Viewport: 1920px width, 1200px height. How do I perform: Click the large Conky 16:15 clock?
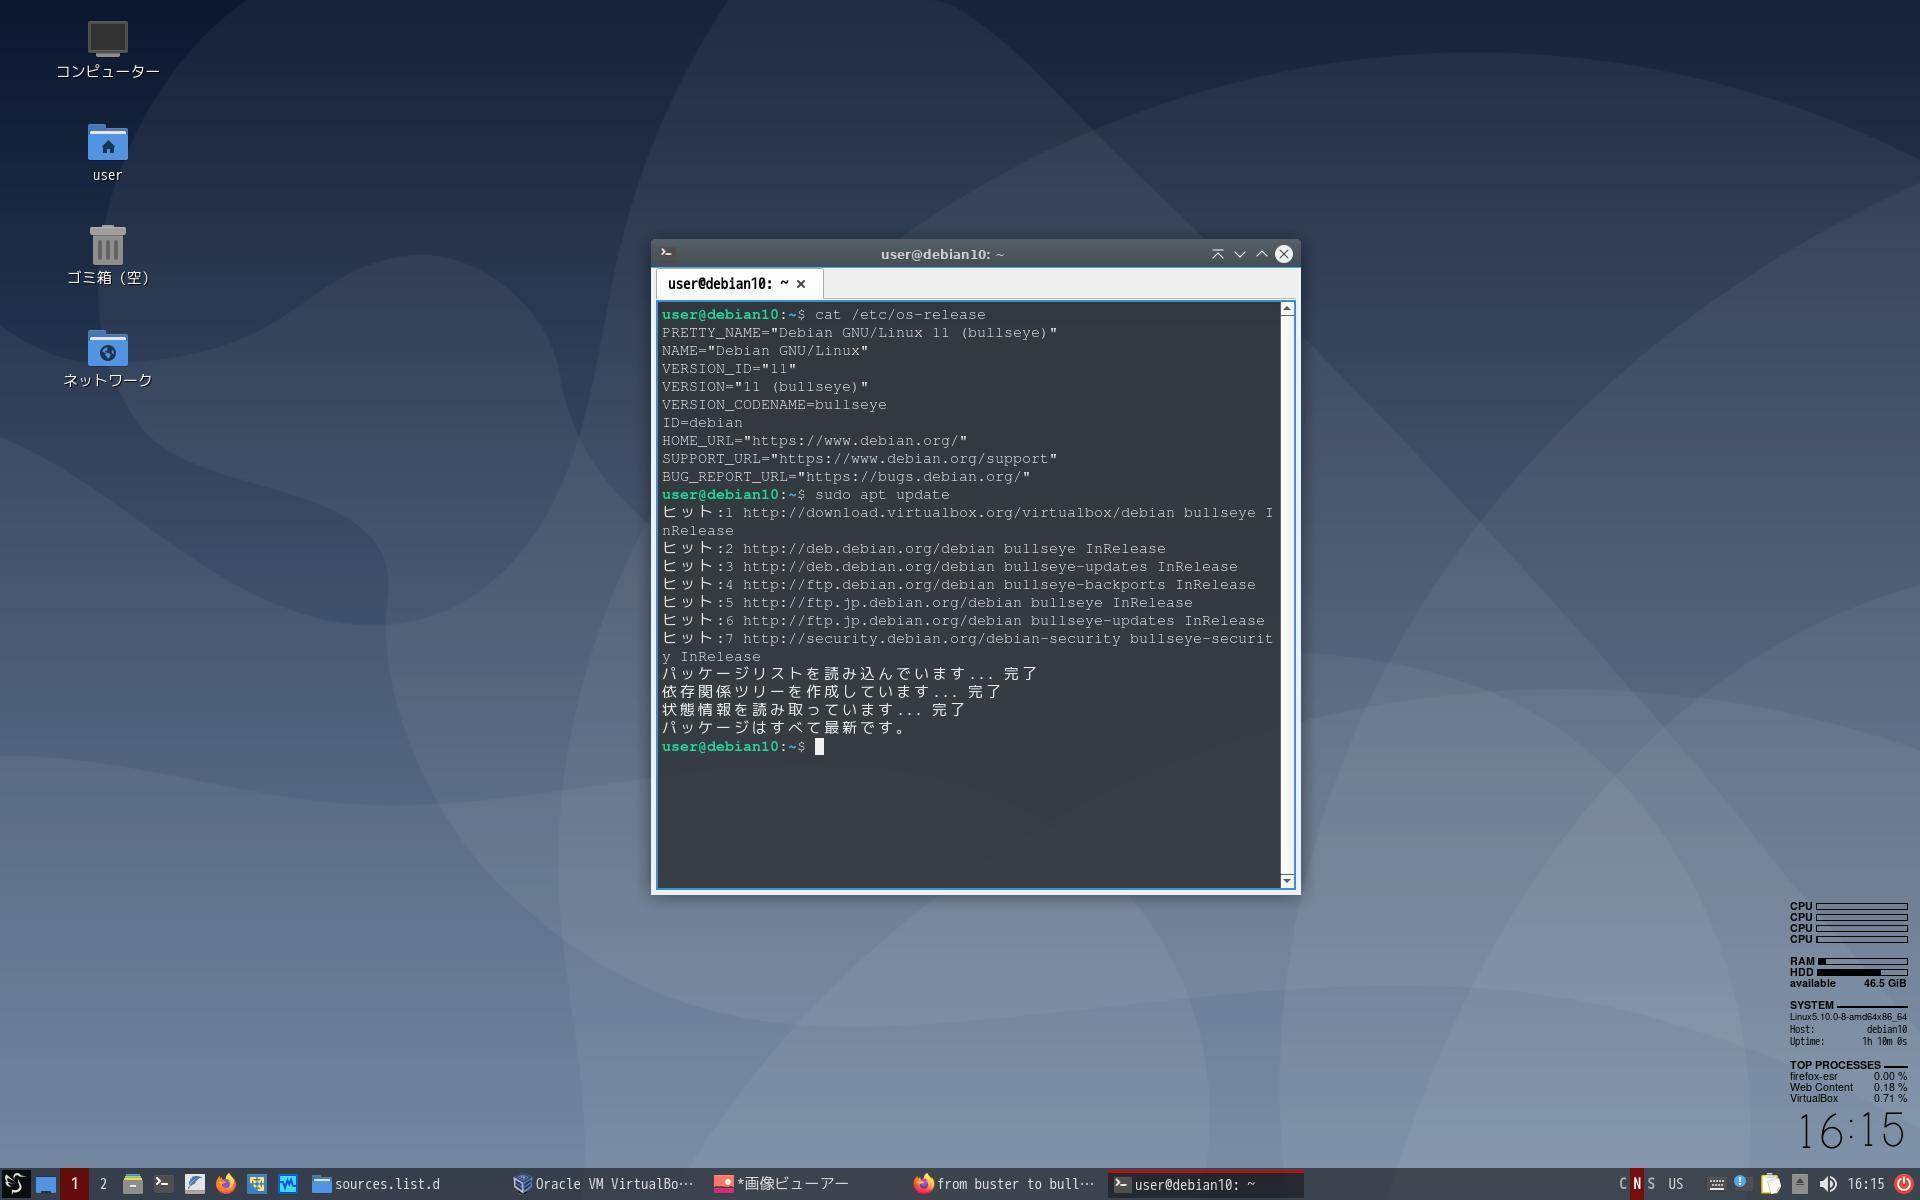point(1852,1131)
